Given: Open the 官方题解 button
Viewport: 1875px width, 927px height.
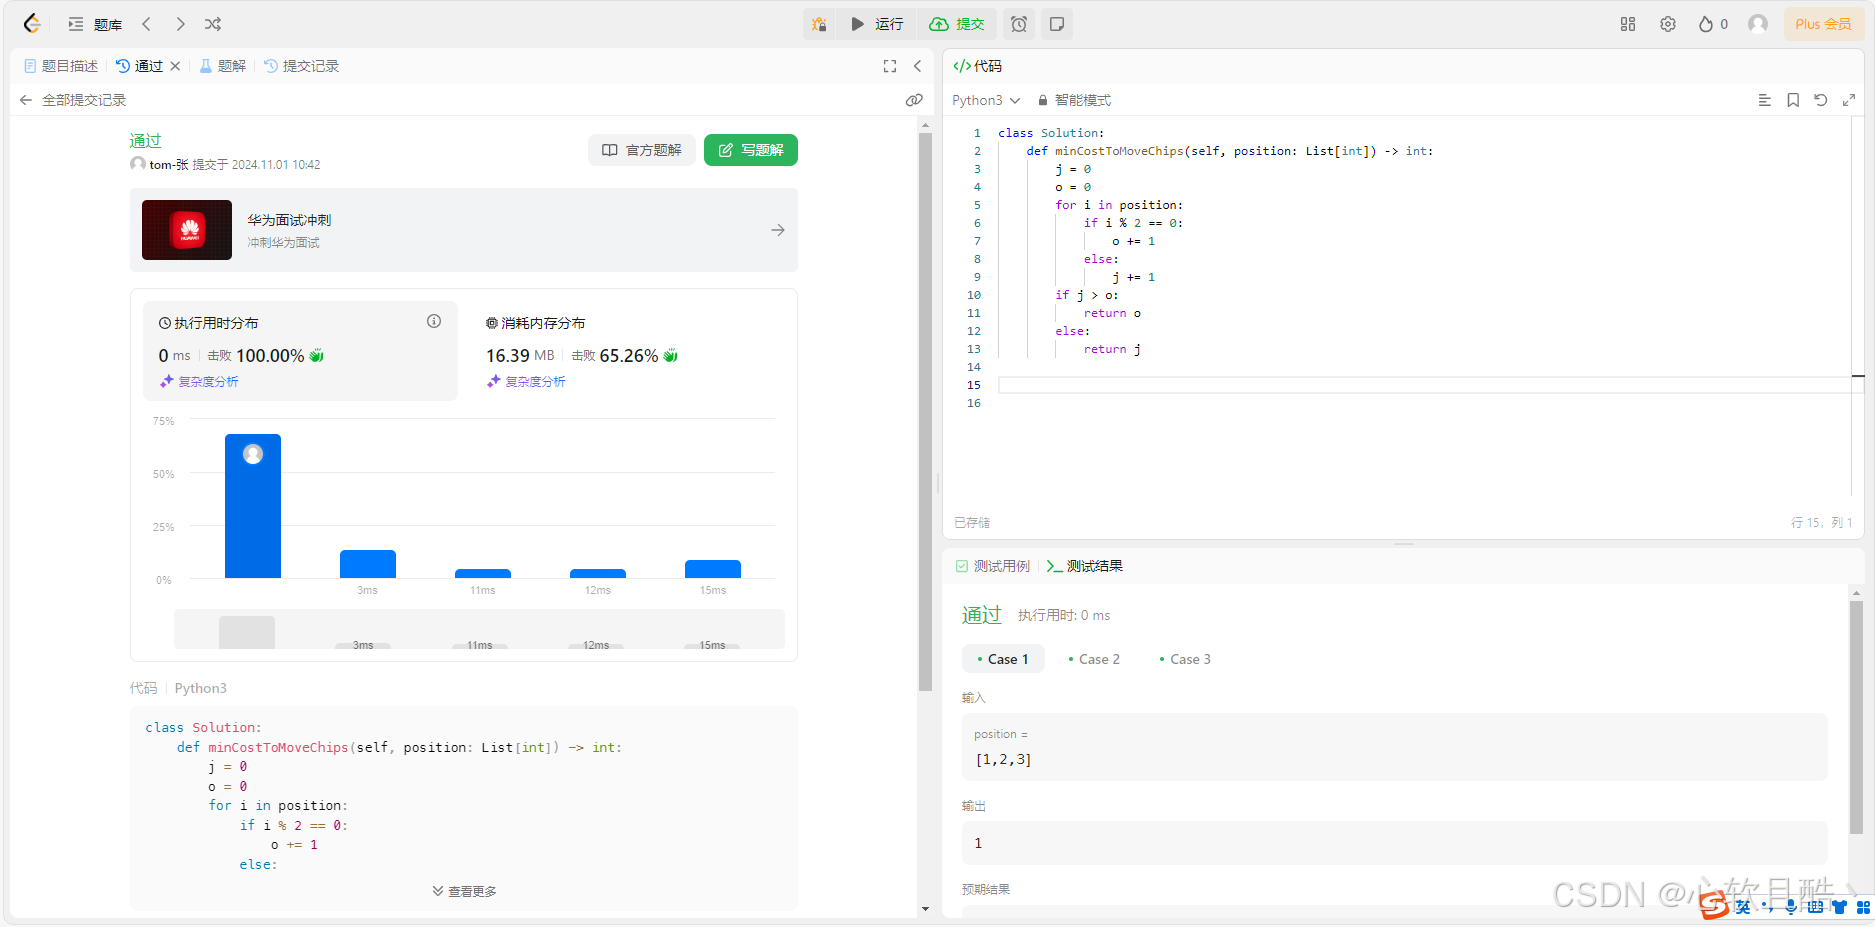Looking at the screenshot, I should [641, 150].
